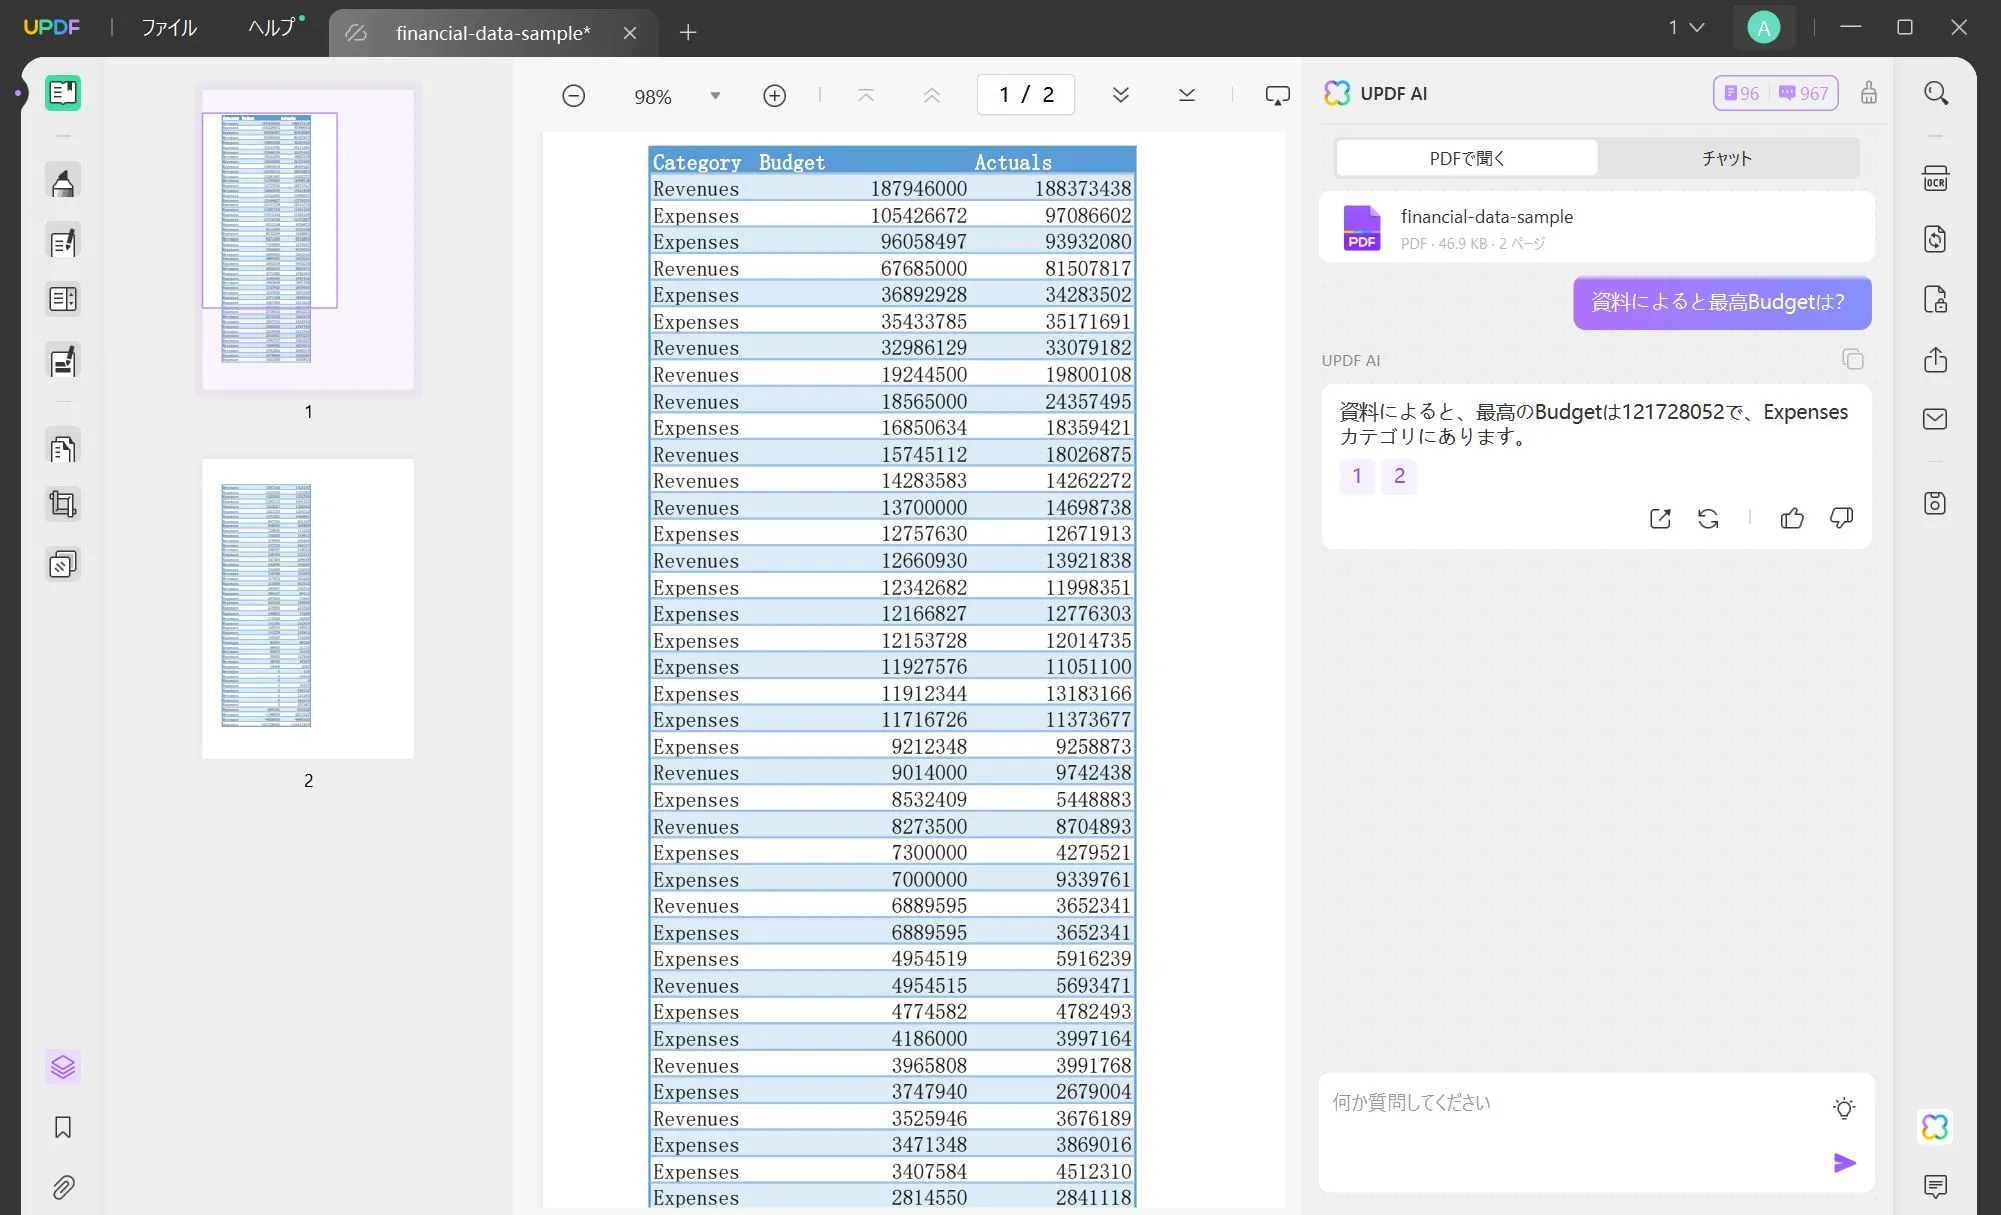Select page 2 thumbnail
Screen dimensions: 2001x1215
(x=308, y=608)
